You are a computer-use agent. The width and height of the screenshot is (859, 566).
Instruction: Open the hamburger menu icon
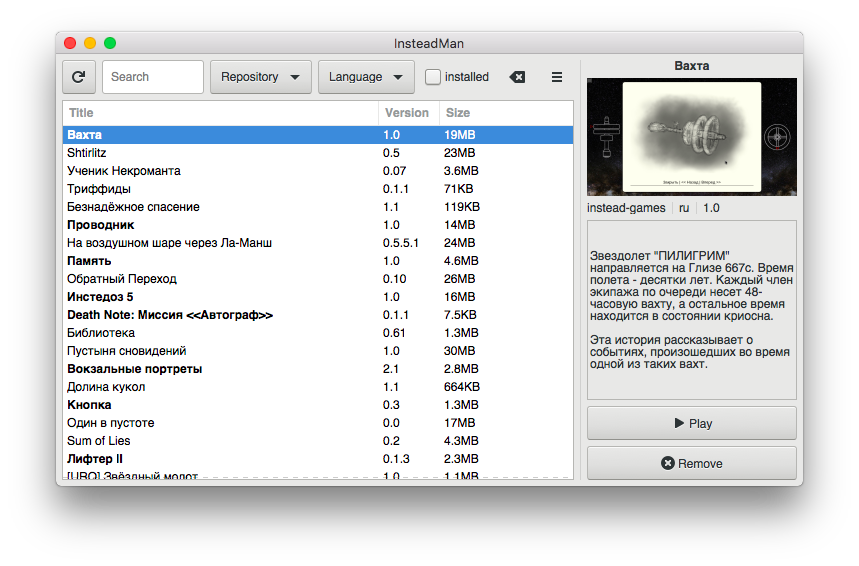coord(557,77)
